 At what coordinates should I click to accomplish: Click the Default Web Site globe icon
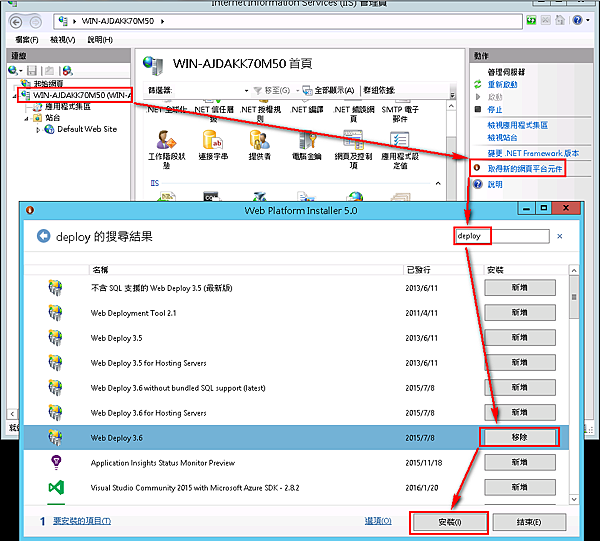point(49,129)
